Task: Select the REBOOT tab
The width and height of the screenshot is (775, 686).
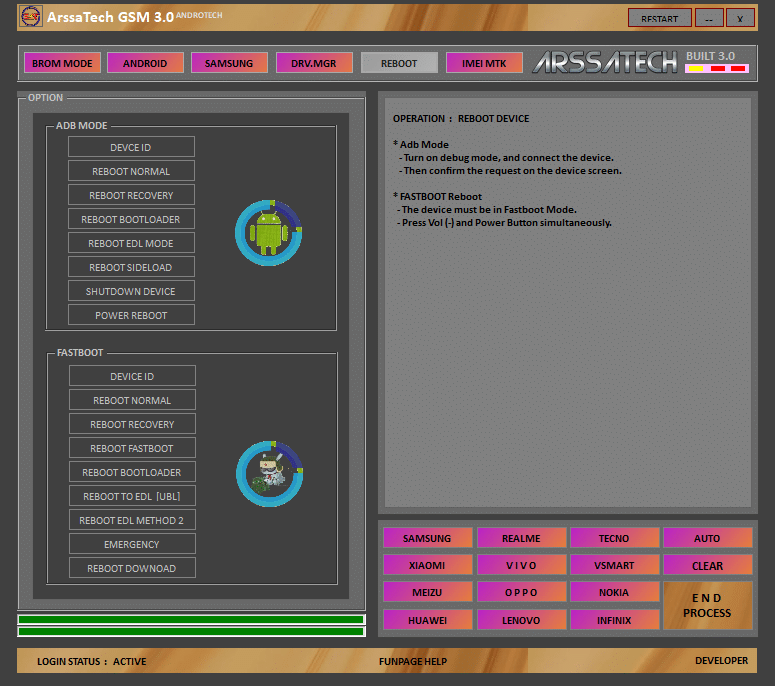Action: tap(399, 63)
